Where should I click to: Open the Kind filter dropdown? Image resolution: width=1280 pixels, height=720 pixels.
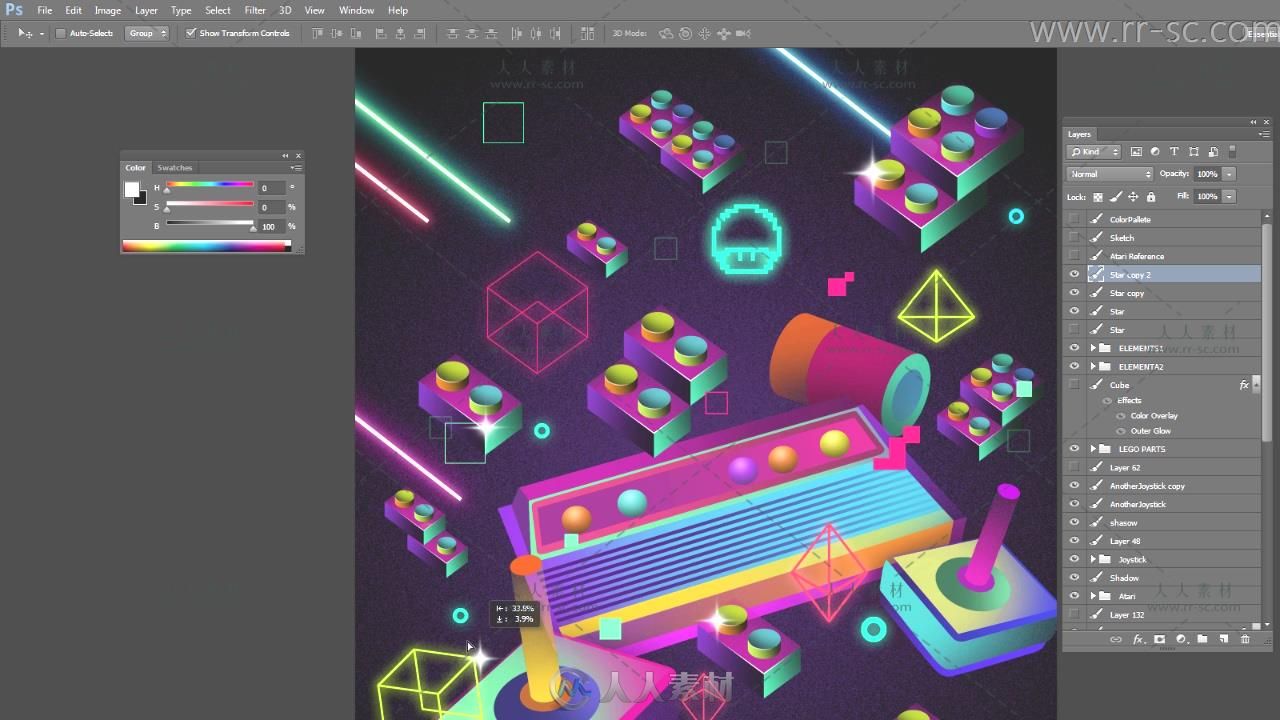coord(1096,152)
